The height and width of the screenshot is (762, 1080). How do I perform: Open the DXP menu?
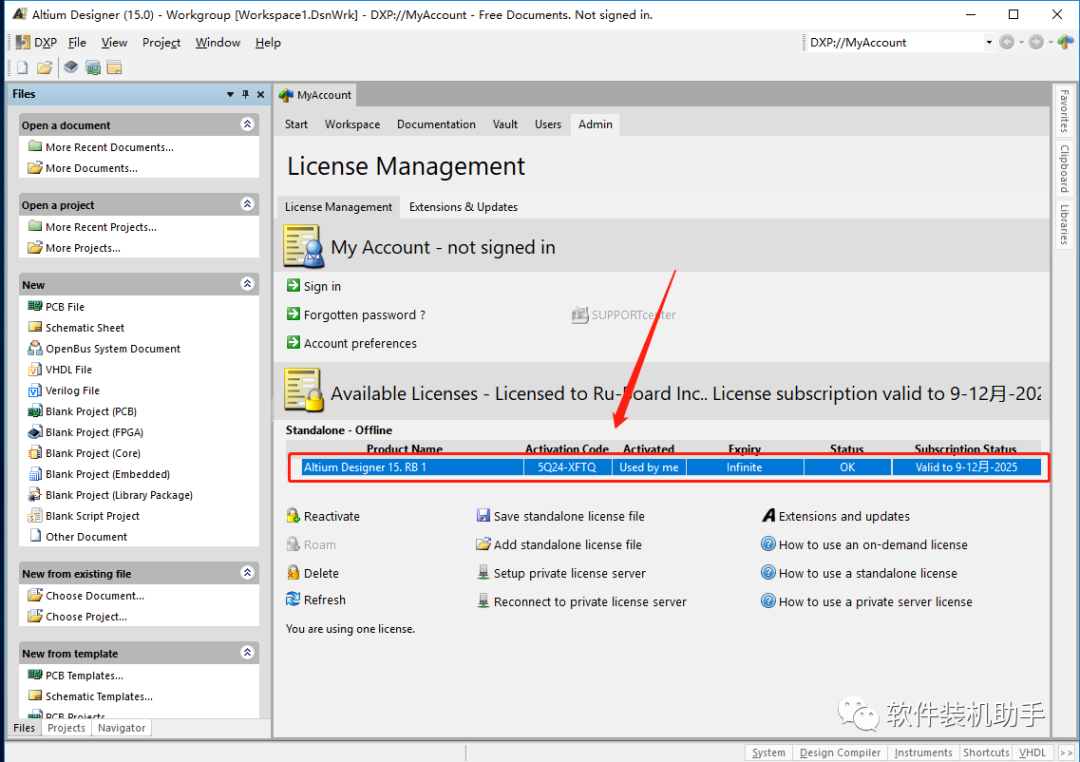point(37,43)
